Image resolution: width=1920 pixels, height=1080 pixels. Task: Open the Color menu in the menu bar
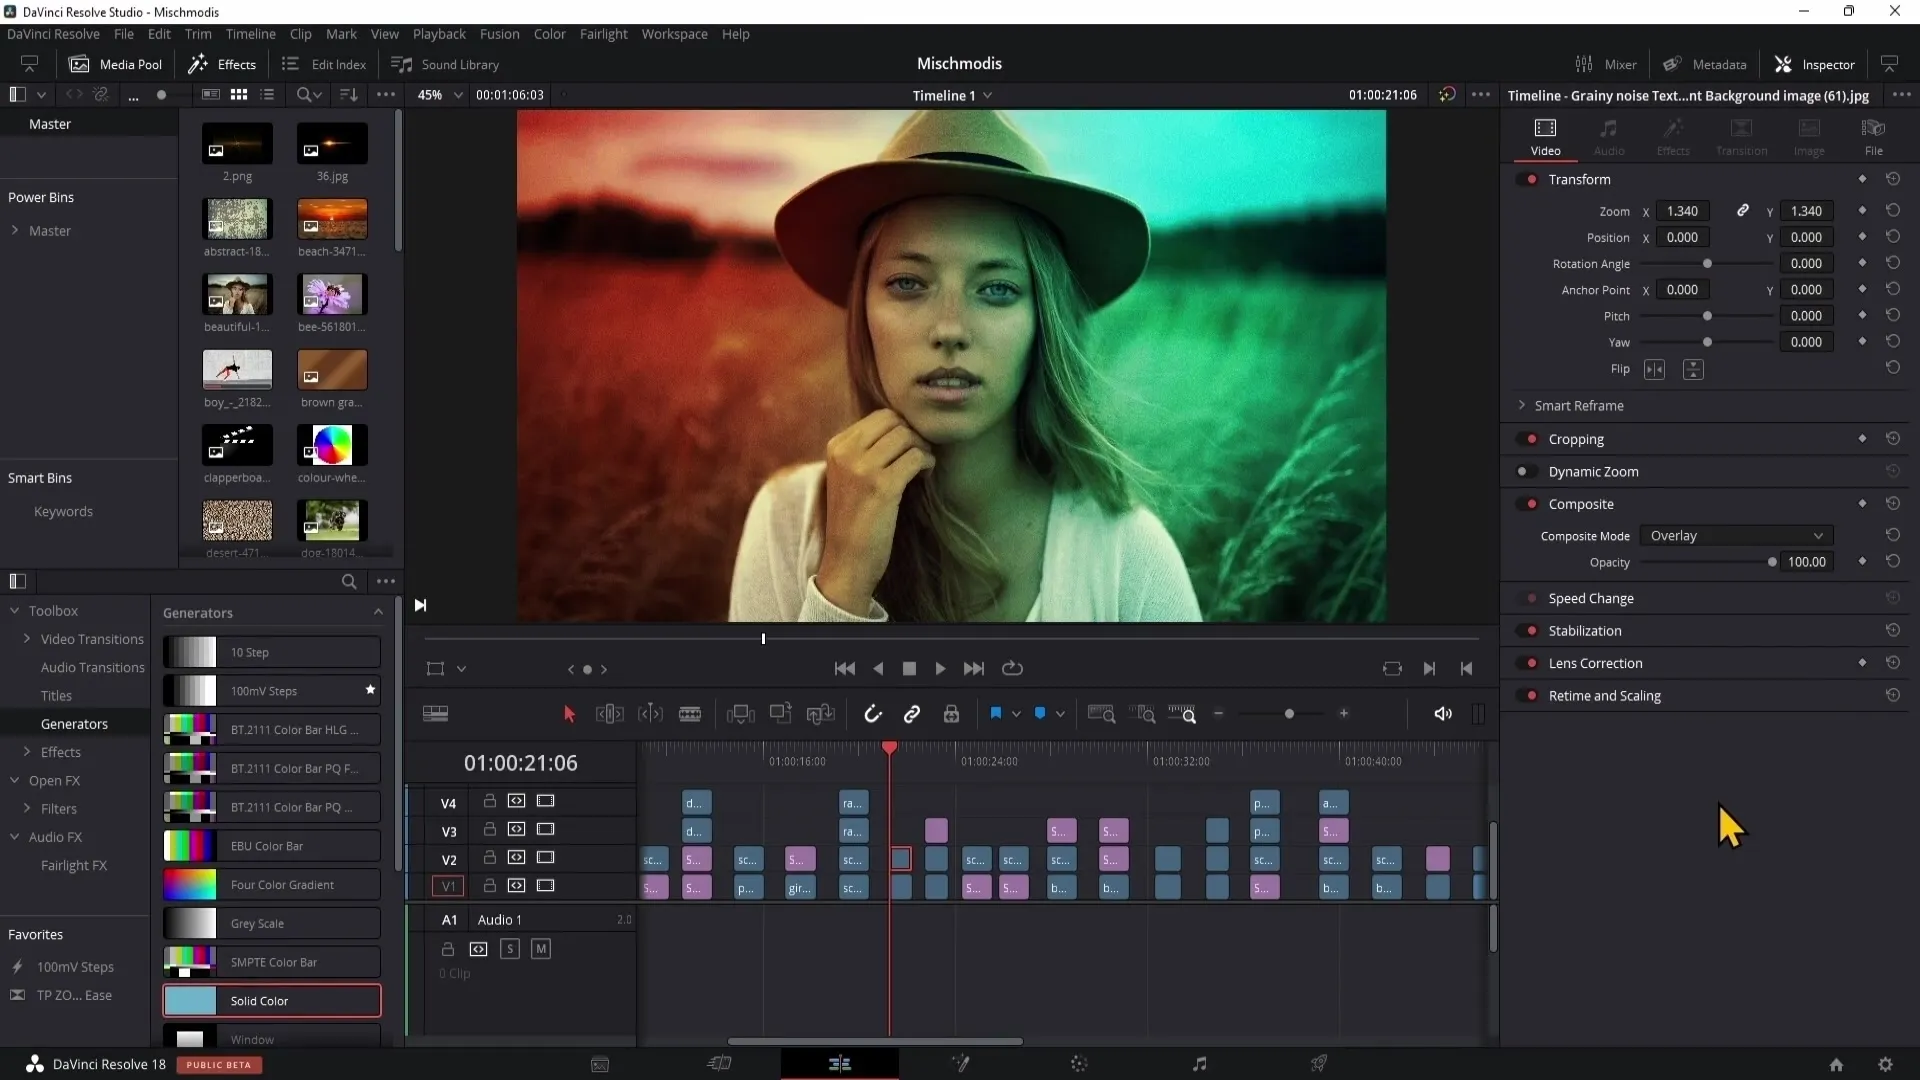click(549, 33)
